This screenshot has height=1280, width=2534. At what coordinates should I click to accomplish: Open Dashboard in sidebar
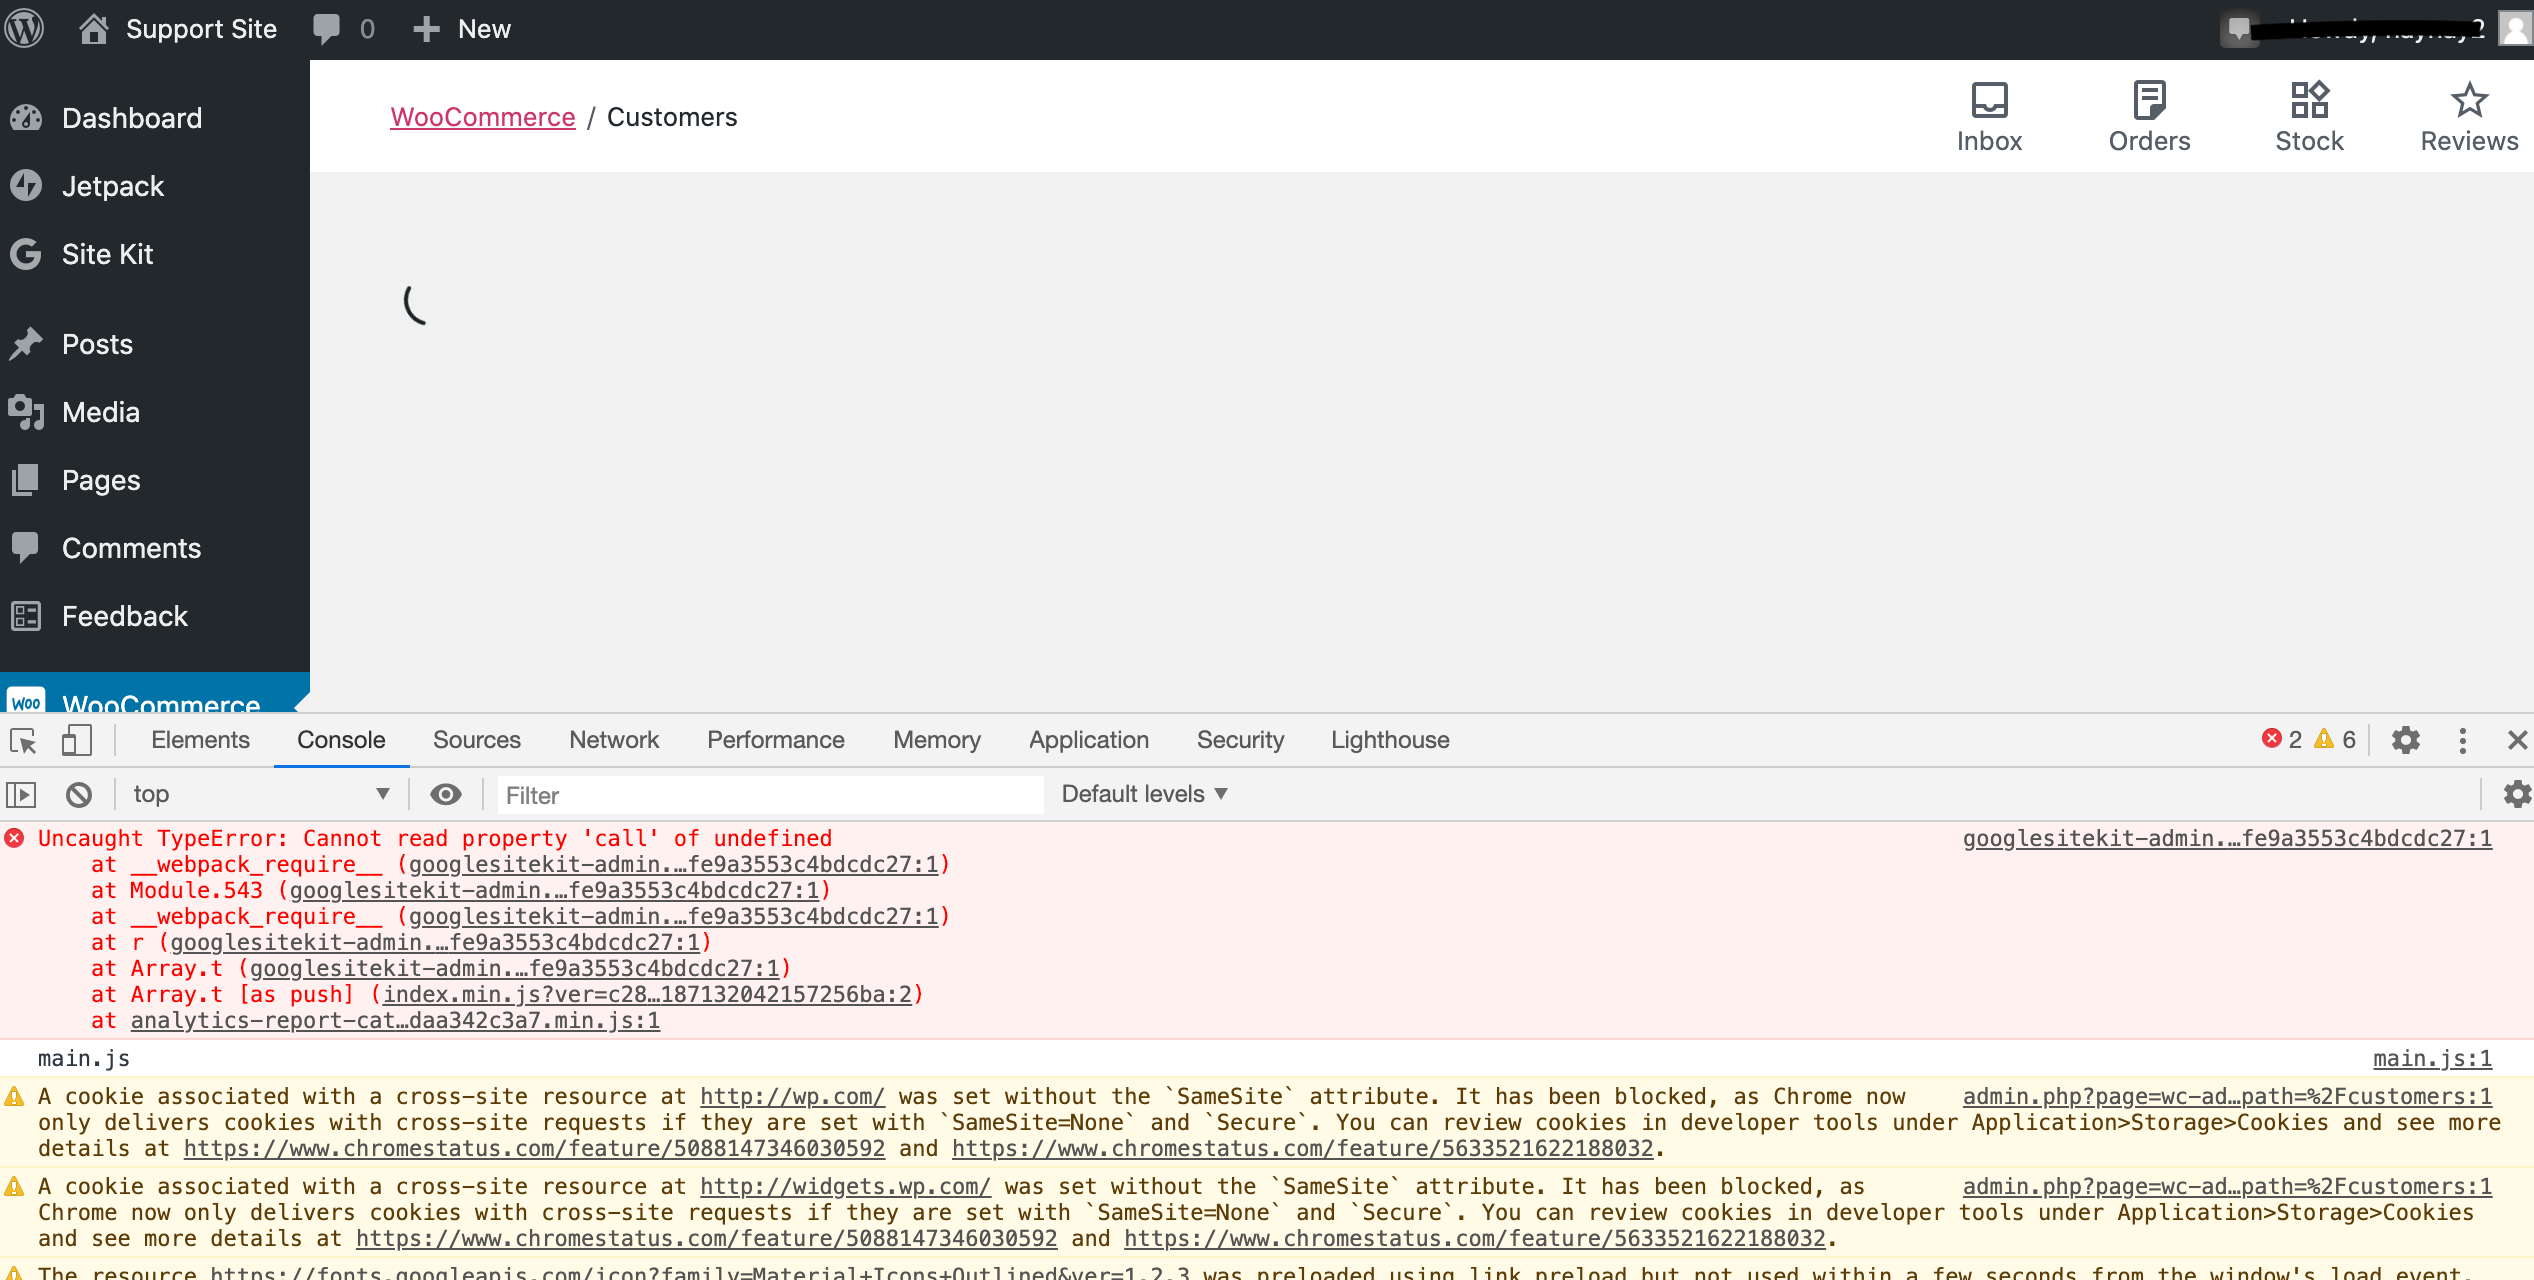click(x=132, y=118)
